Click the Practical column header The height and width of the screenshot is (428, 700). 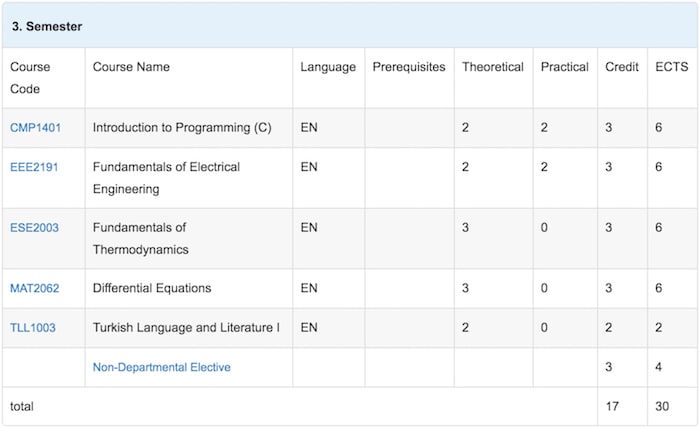pyautogui.click(x=565, y=67)
